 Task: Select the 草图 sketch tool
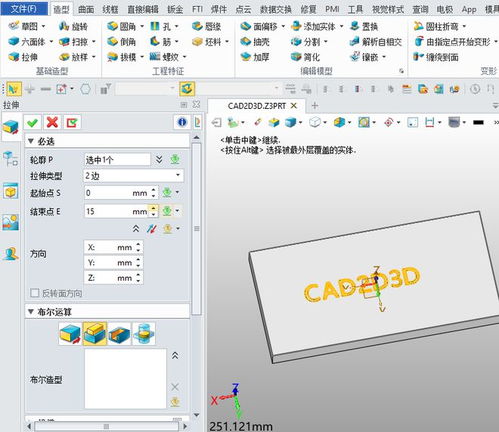click(x=23, y=26)
